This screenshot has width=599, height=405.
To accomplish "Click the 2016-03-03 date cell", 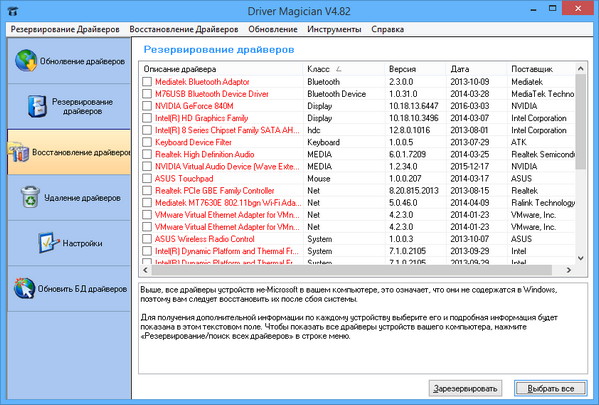I will point(469,106).
